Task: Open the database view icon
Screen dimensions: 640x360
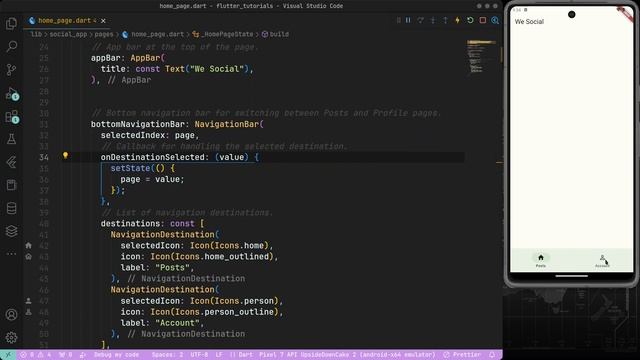Action: pos(11,208)
